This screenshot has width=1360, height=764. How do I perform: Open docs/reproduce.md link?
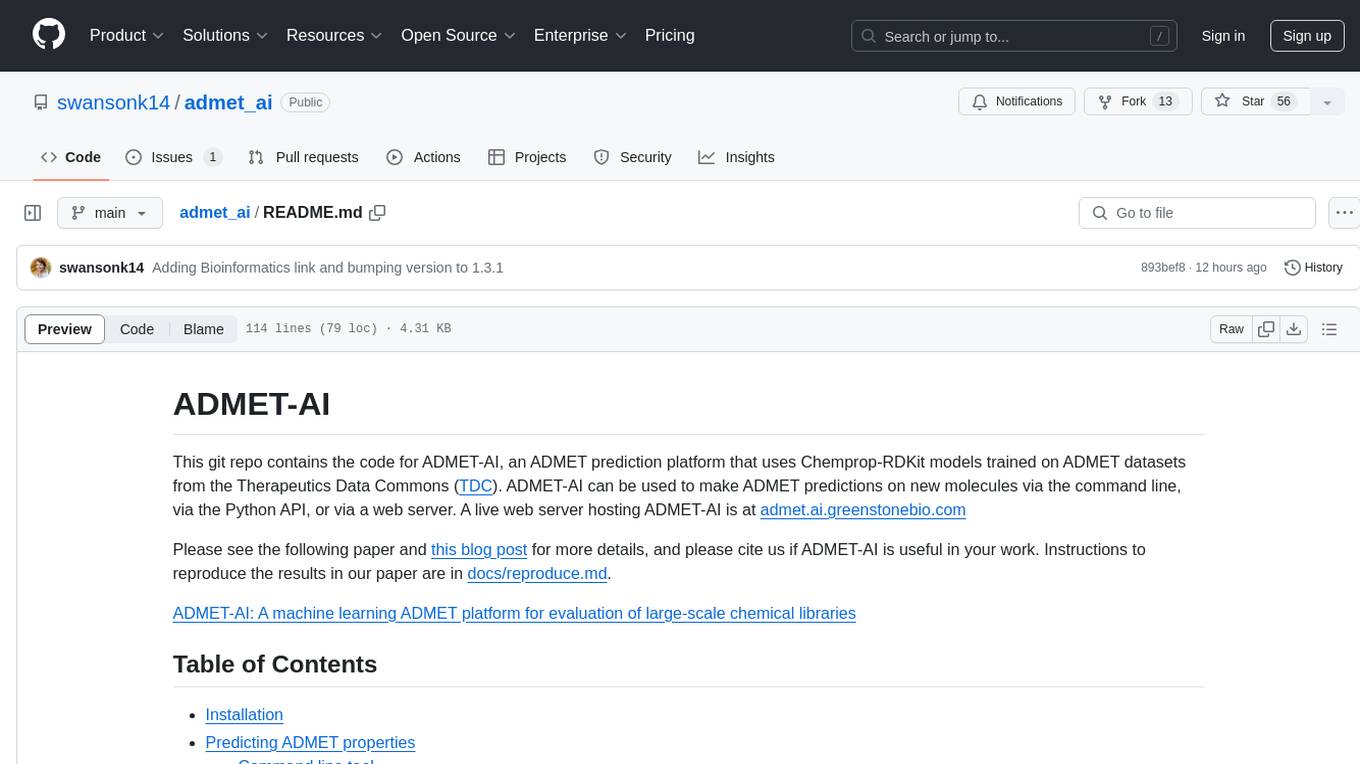537,574
